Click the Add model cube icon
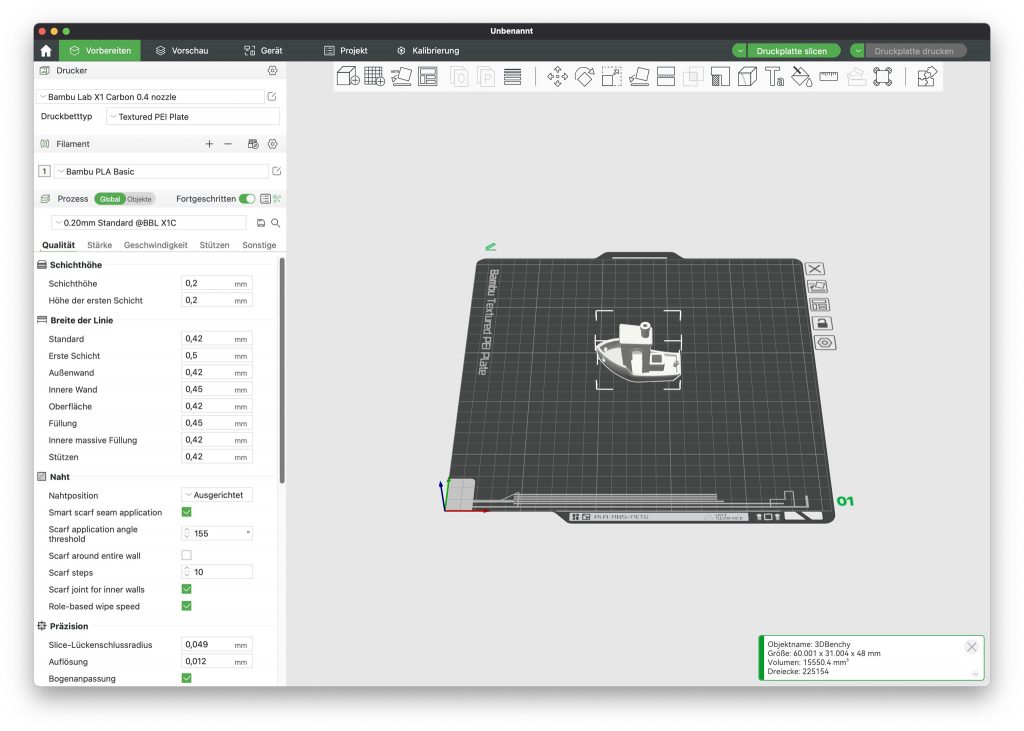This screenshot has height=731, width=1024. [x=347, y=77]
